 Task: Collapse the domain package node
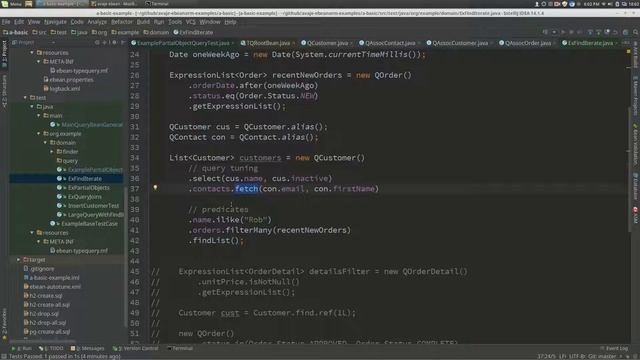[45, 142]
